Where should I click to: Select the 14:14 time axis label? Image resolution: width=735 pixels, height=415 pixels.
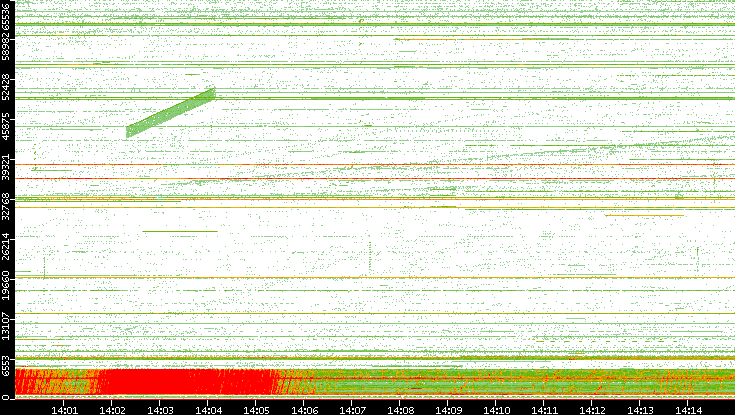688,408
